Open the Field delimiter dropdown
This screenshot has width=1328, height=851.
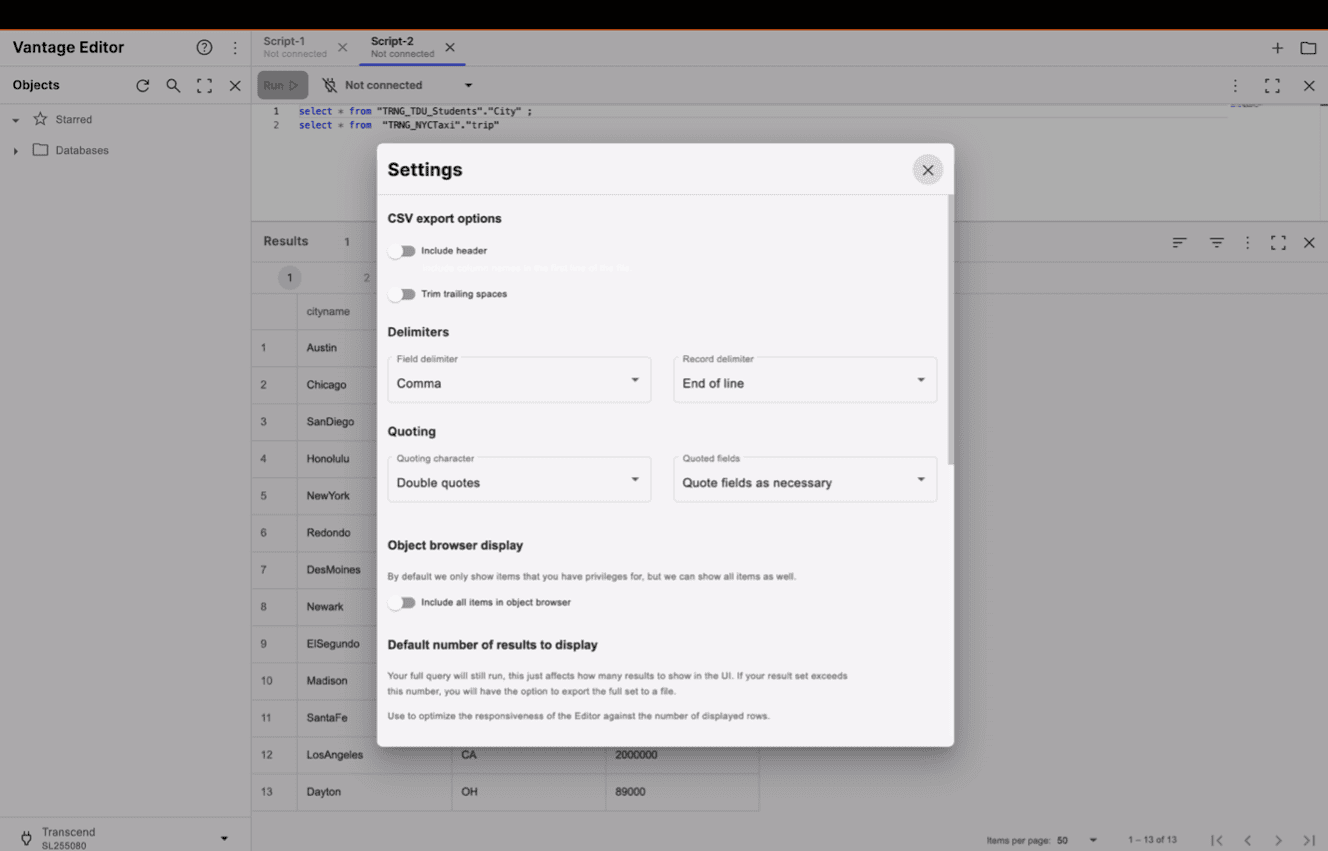pyautogui.click(x=519, y=381)
